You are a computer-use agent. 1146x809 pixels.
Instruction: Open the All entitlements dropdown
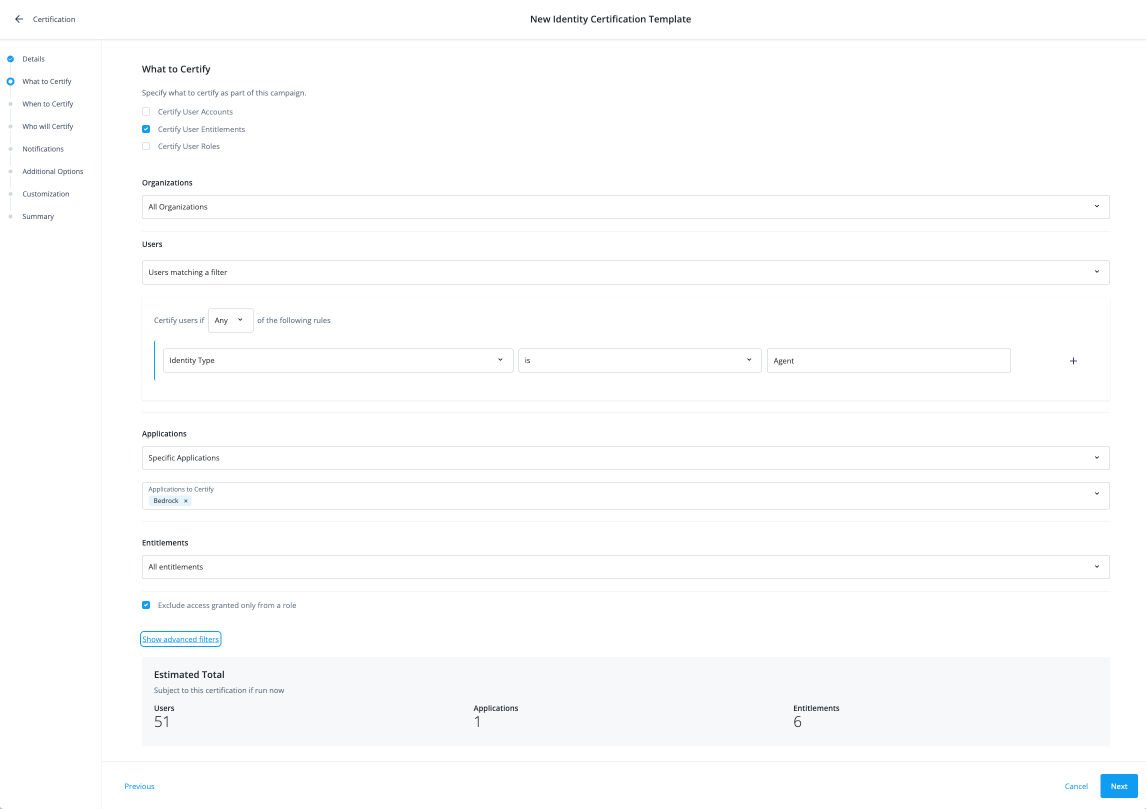(x=626, y=567)
